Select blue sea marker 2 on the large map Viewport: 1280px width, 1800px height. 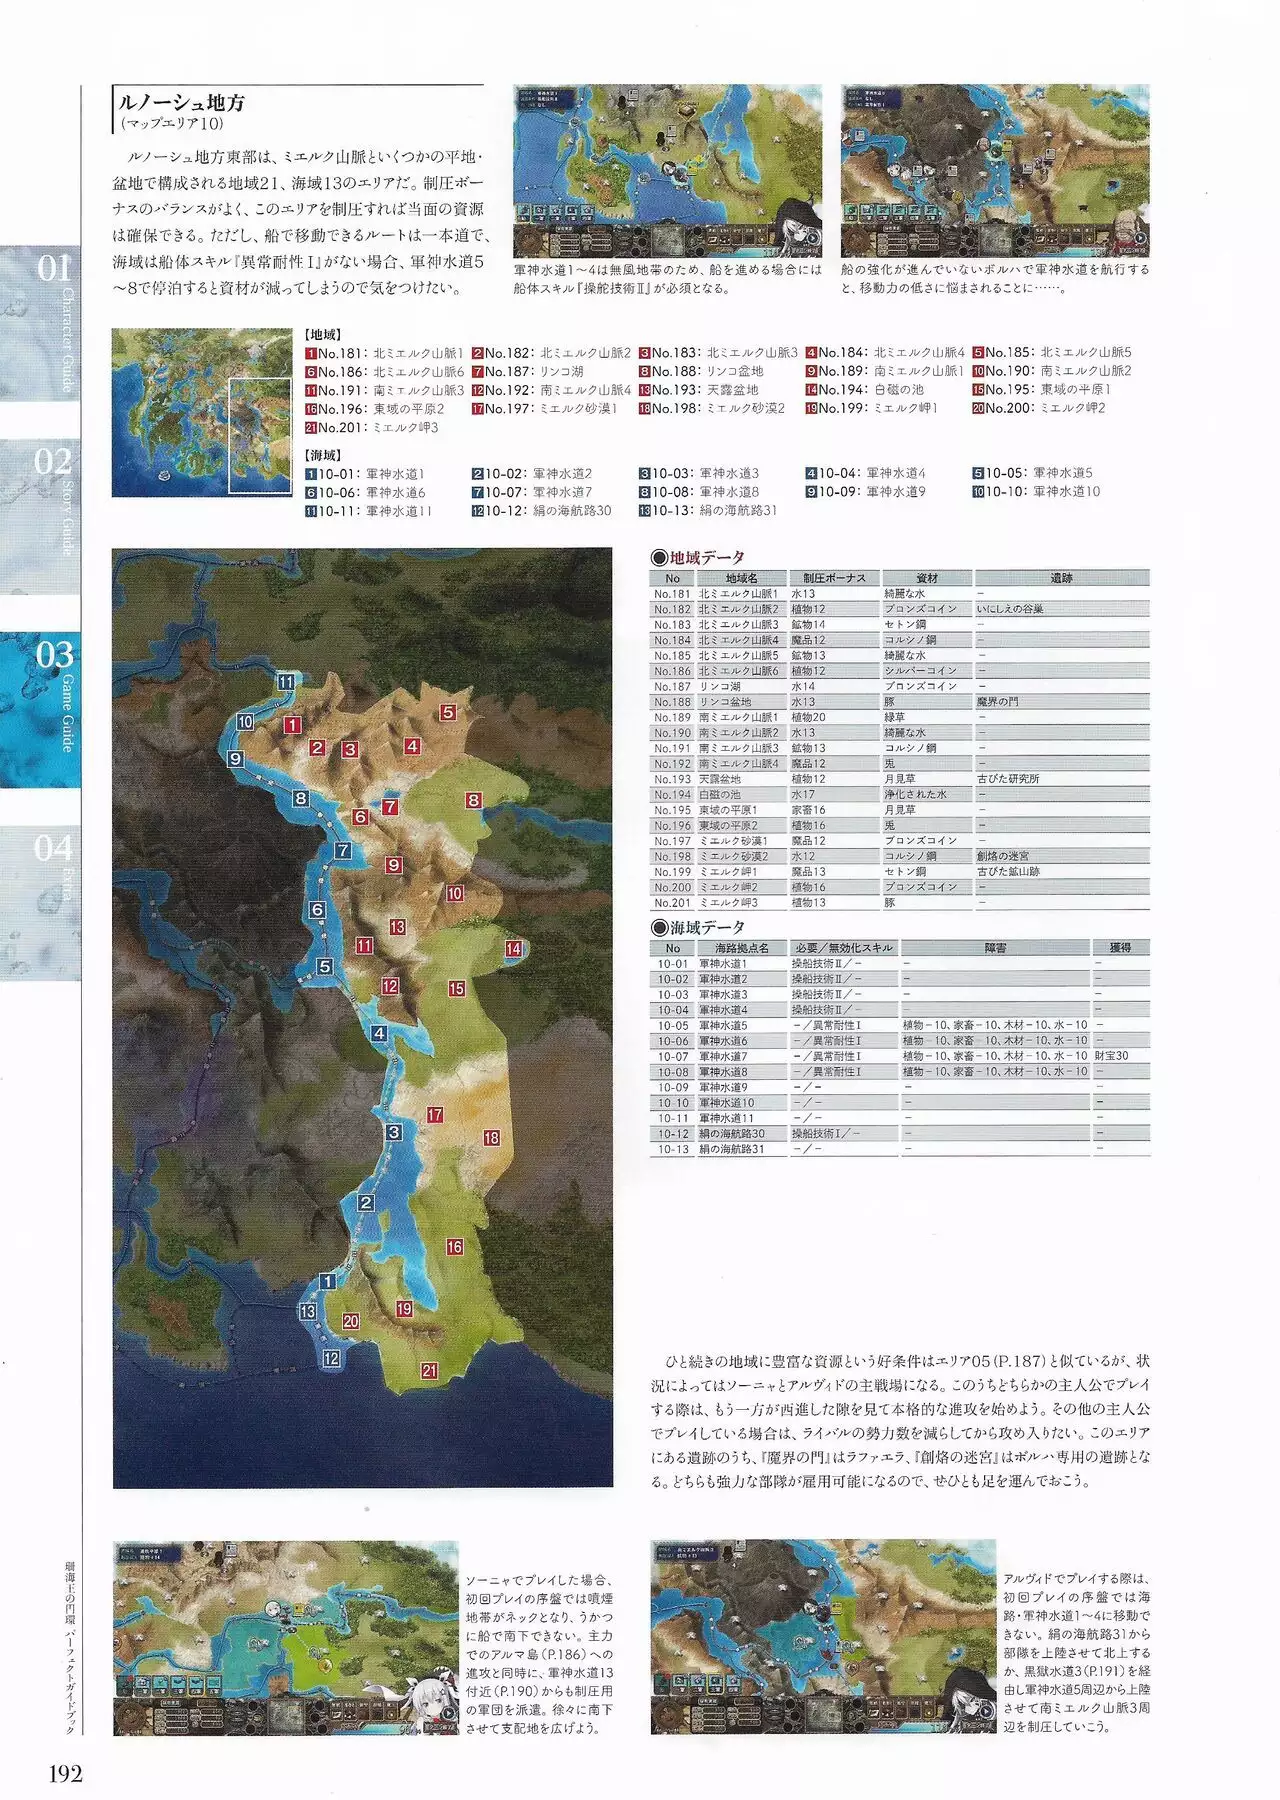point(366,1203)
